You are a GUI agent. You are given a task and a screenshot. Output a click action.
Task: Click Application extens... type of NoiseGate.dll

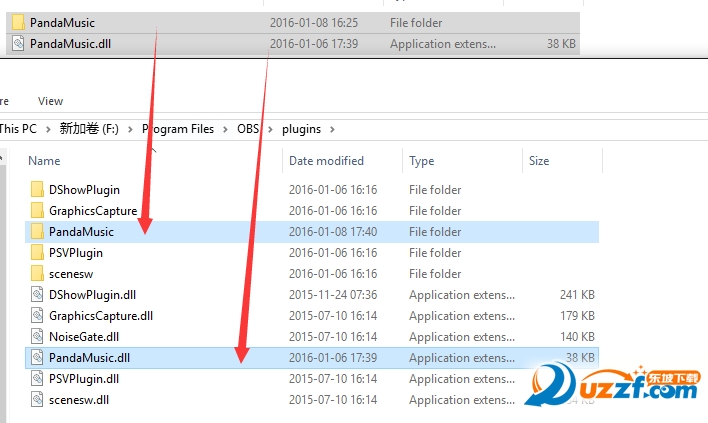[462, 337]
